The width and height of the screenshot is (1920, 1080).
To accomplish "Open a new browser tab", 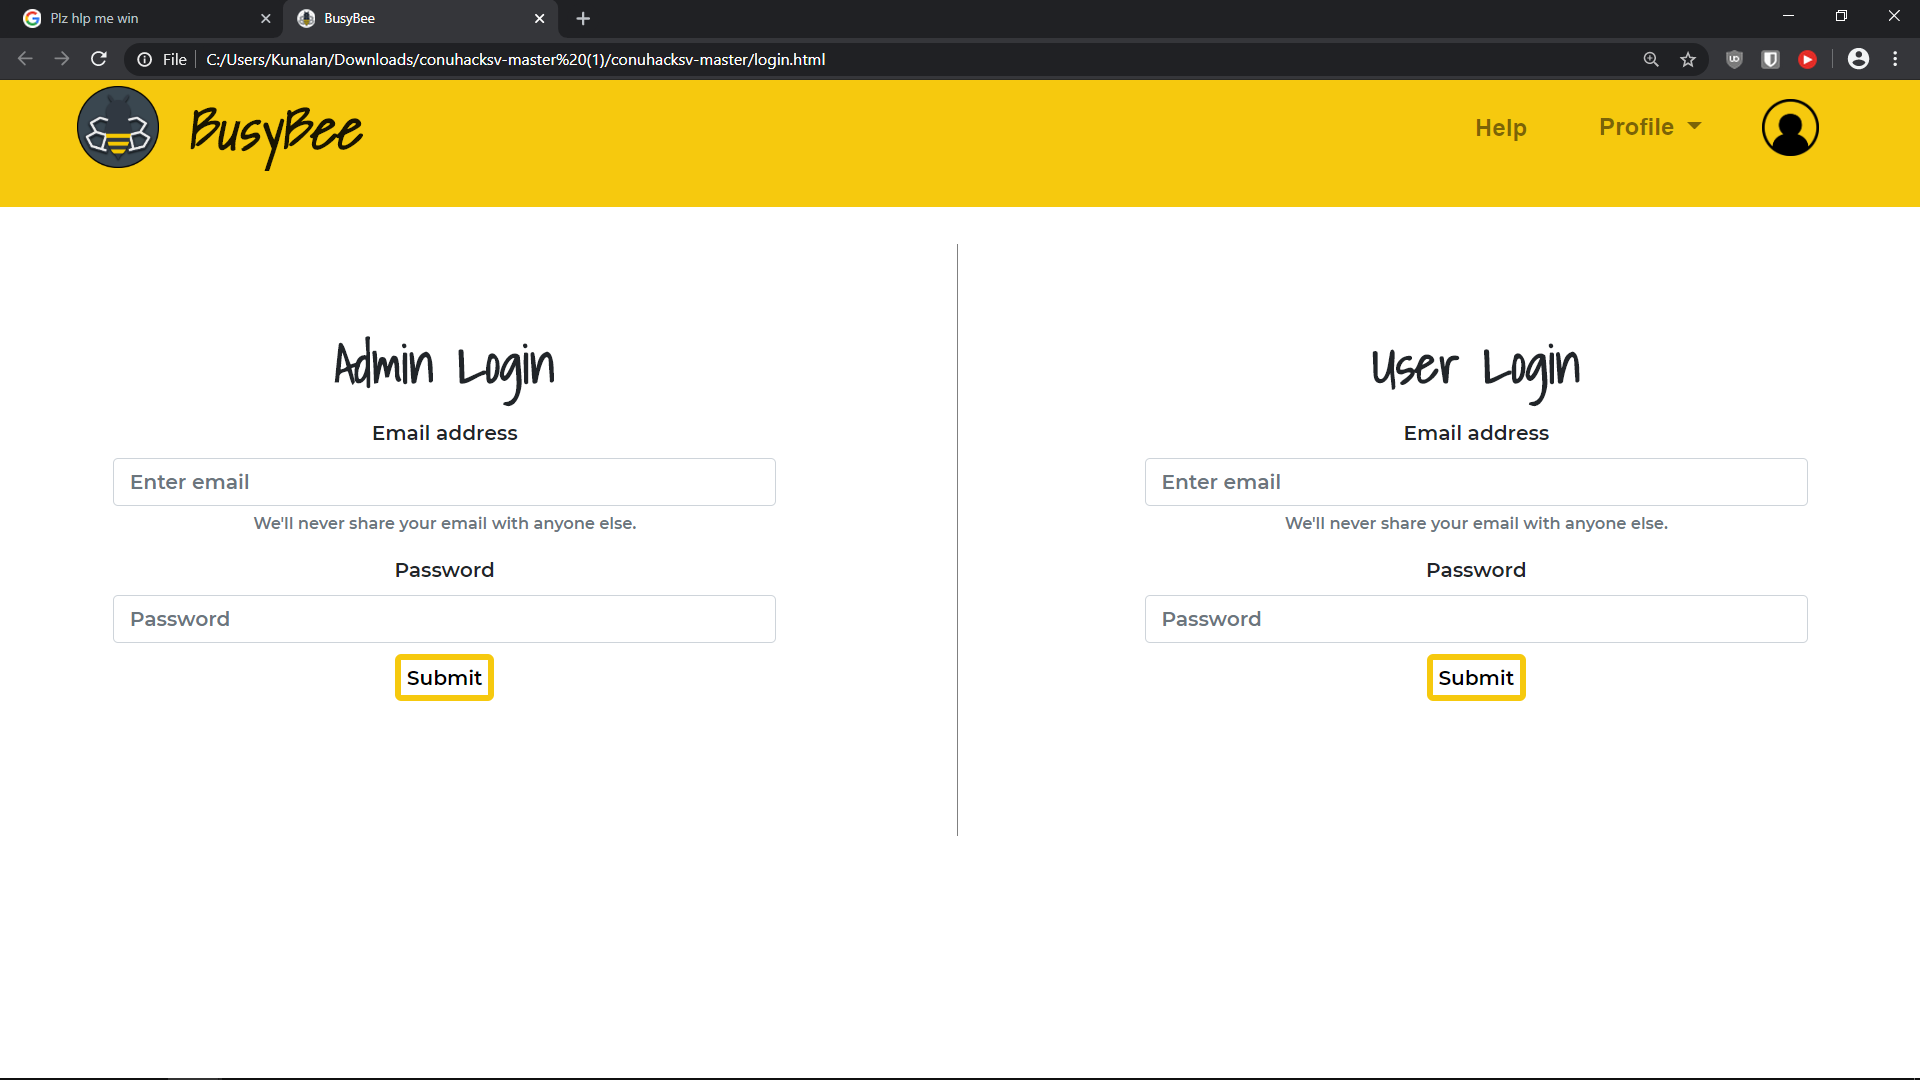I will (583, 18).
